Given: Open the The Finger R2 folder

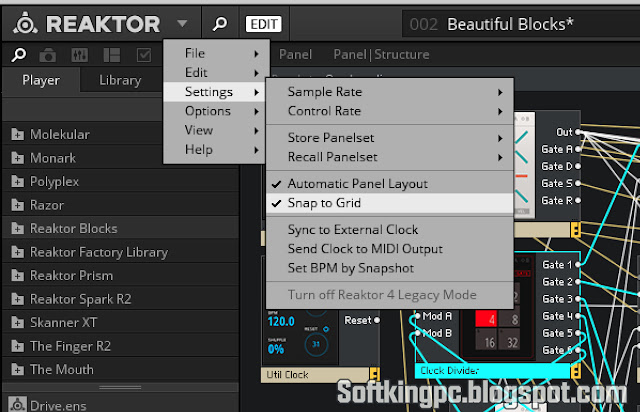Looking at the screenshot, I should click(120, 346).
